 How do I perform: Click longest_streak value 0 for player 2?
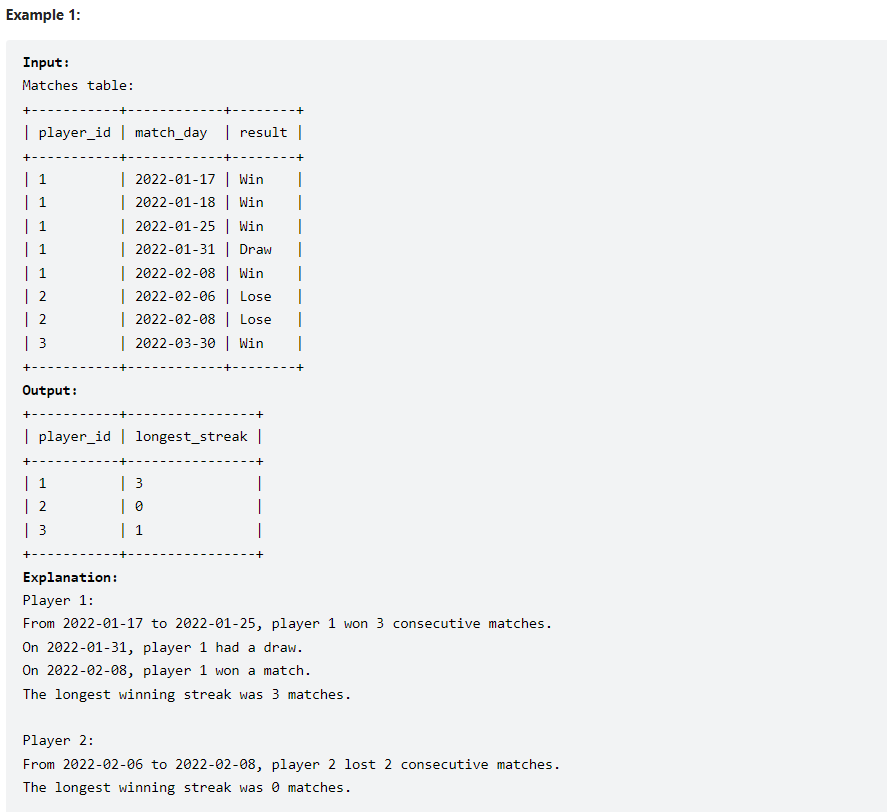click(139, 506)
